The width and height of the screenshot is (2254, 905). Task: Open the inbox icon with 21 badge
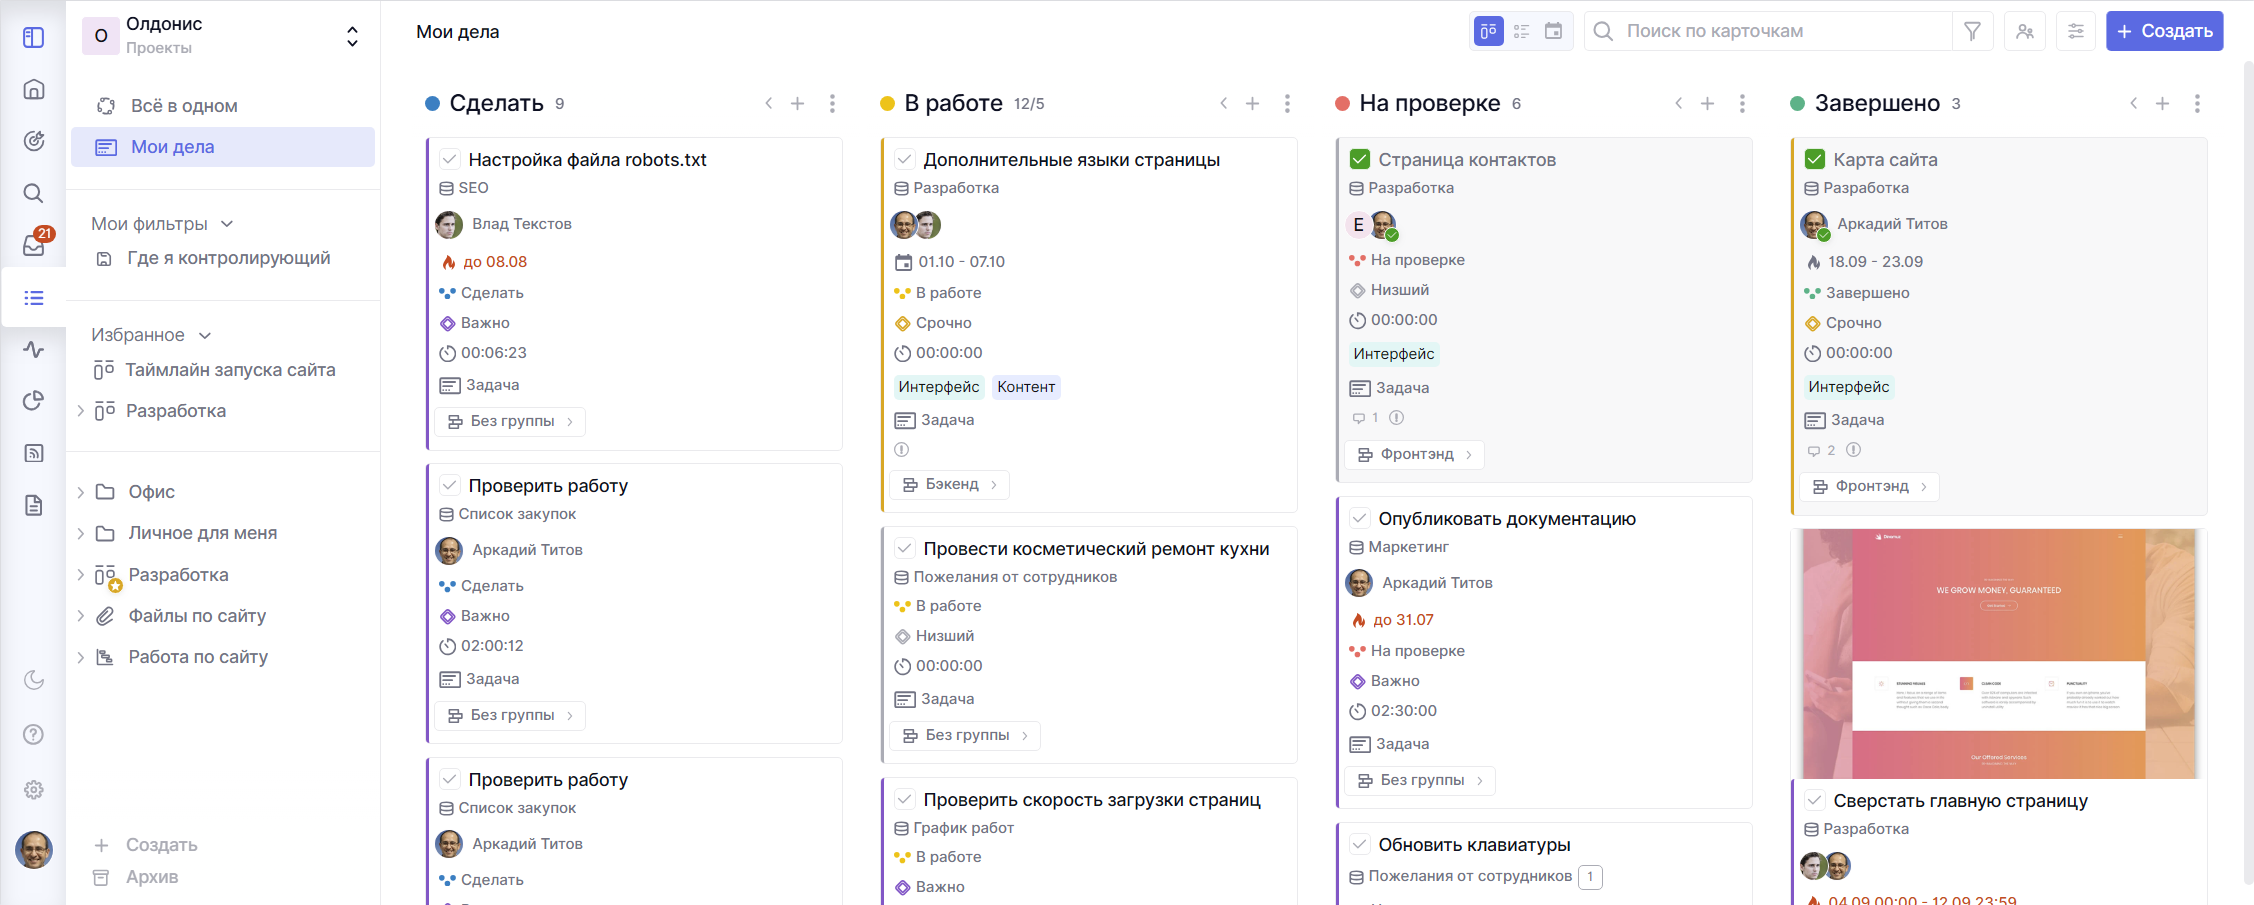pyautogui.click(x=34, y=245)
